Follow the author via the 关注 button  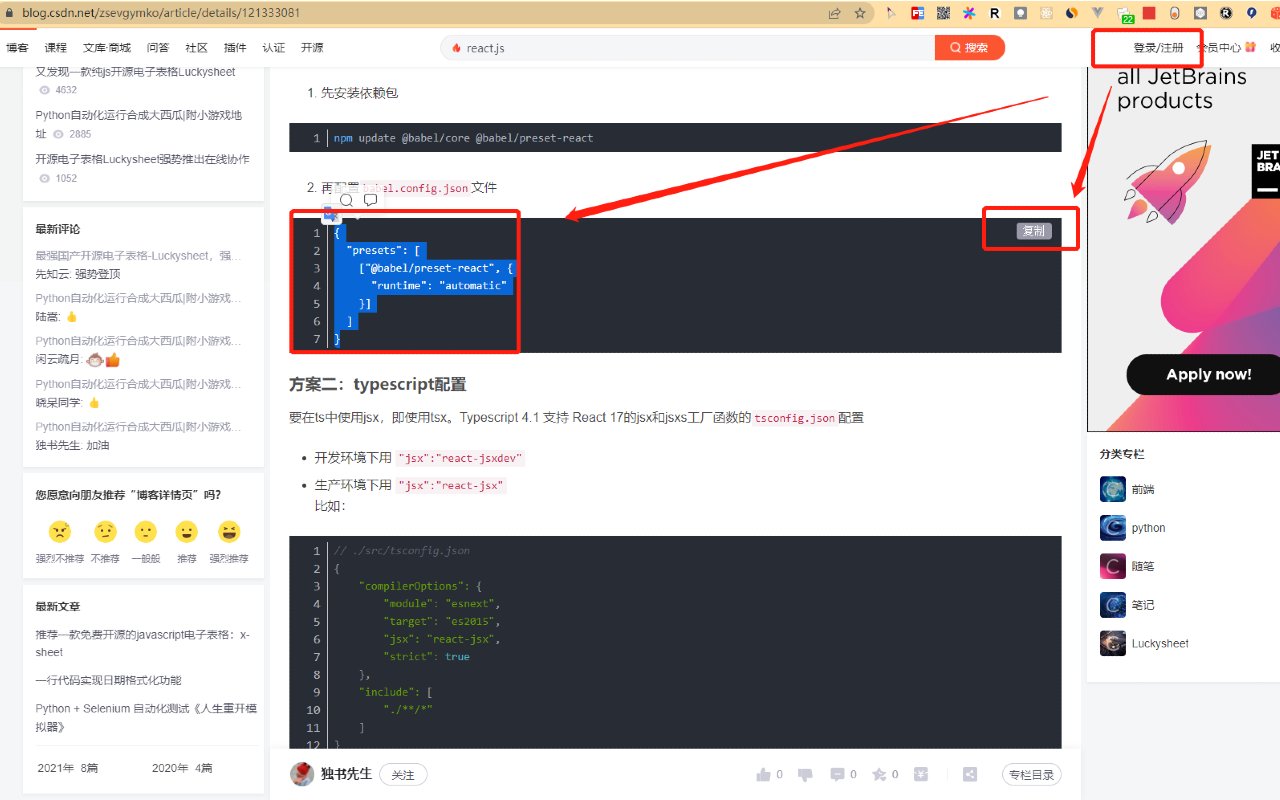[403, 774]
